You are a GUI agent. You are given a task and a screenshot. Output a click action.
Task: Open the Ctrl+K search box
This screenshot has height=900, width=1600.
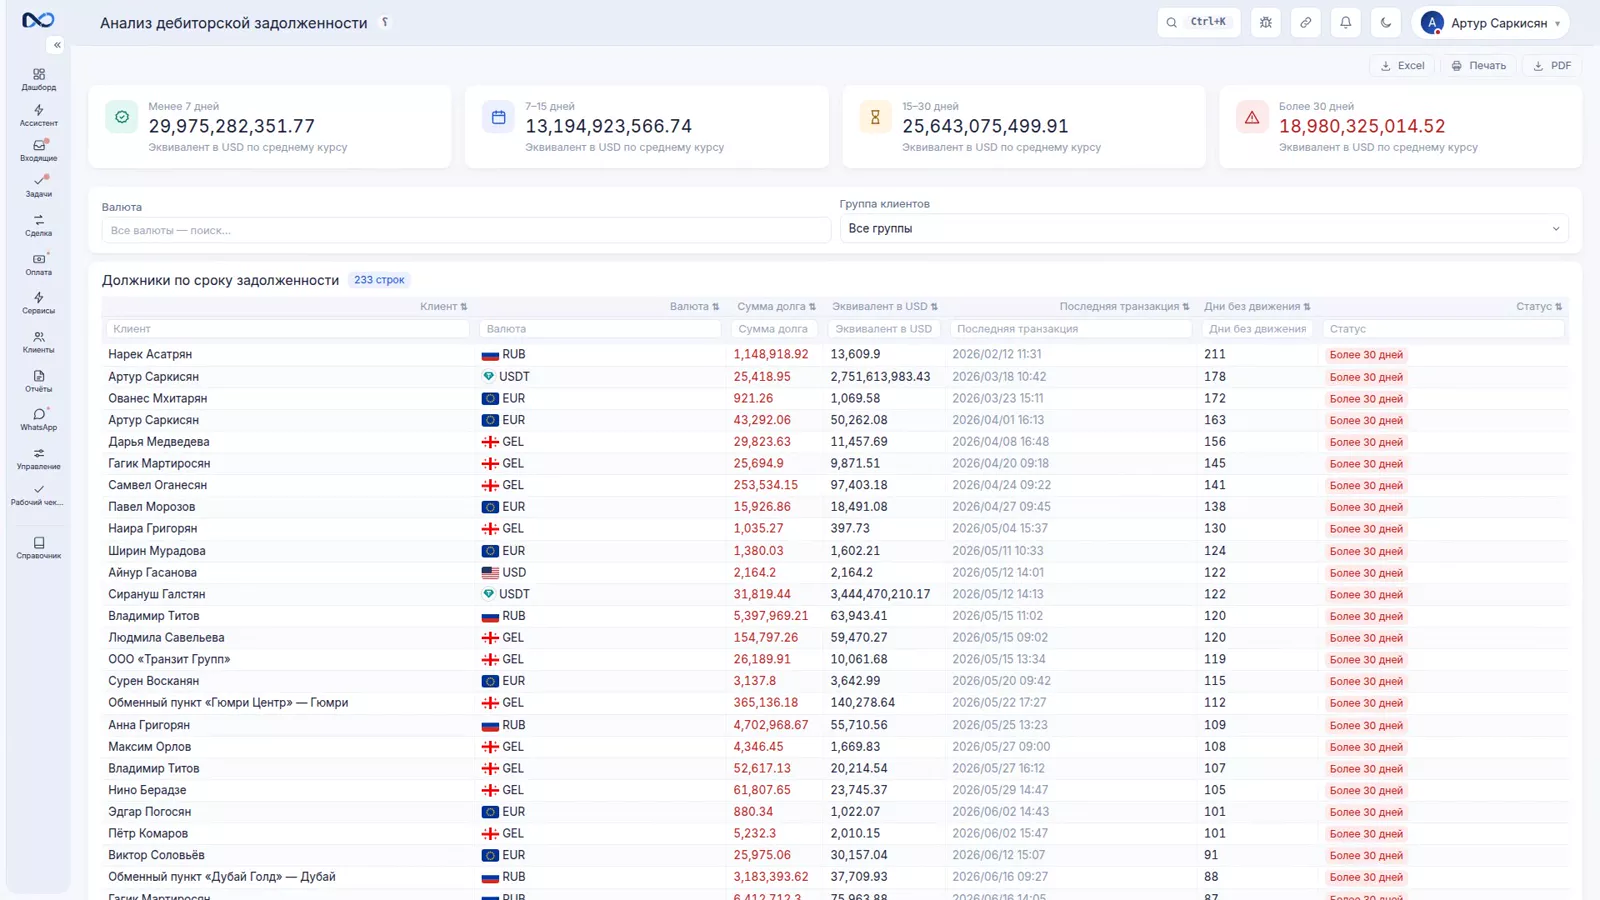click(x=1199, y=22)
